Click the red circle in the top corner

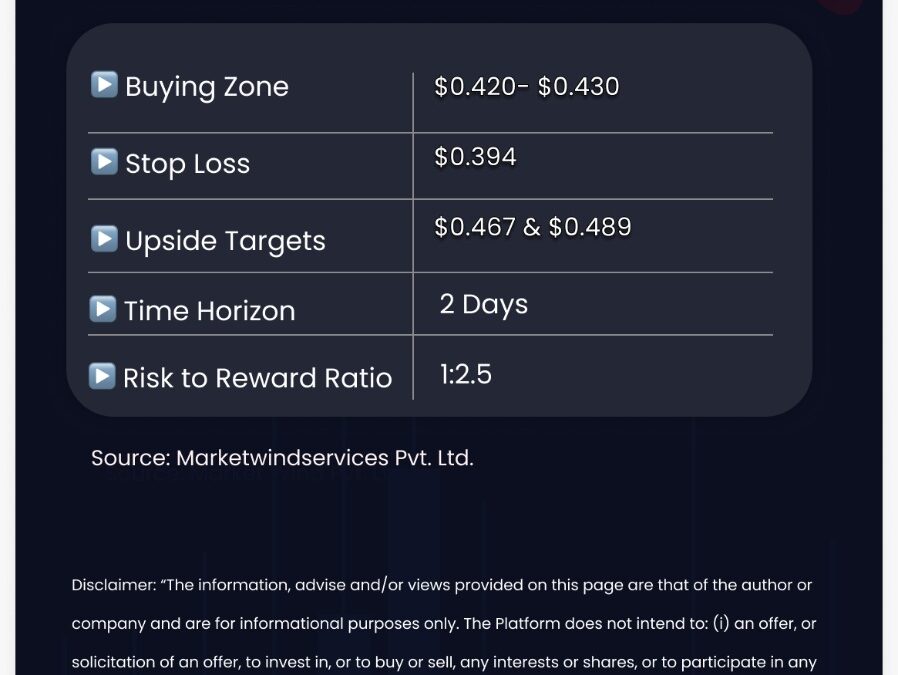coord(840,6)
